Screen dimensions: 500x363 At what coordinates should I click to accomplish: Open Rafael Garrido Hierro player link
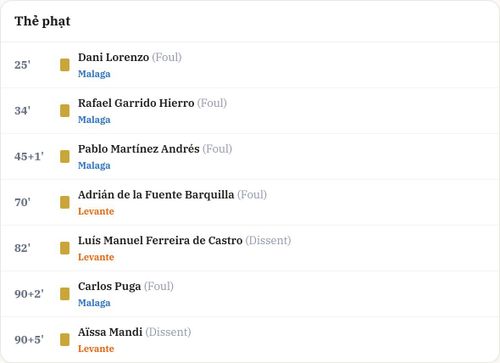click(136, 103)
